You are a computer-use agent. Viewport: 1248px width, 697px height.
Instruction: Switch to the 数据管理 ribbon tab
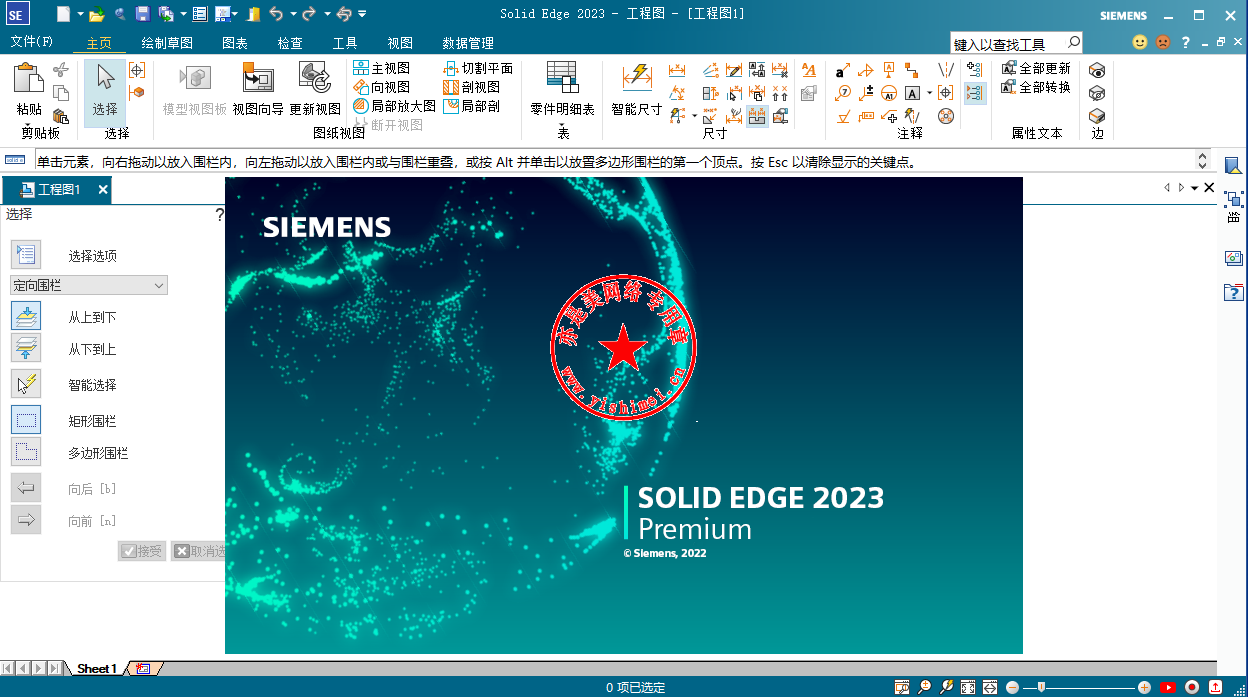click(468, 43)
